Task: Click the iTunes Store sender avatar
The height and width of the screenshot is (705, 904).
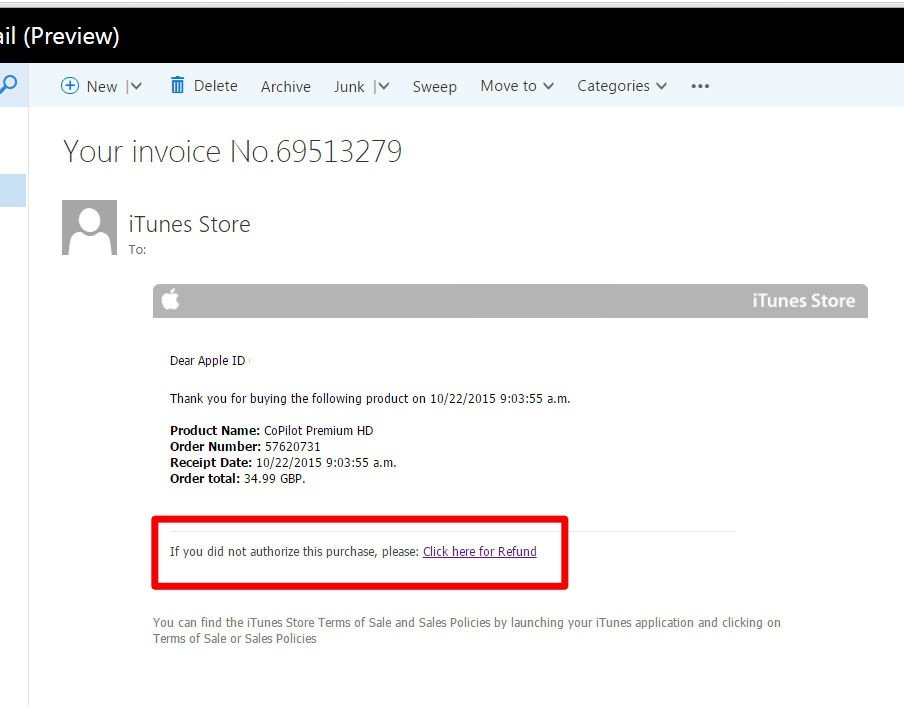Action: [89, 227]
